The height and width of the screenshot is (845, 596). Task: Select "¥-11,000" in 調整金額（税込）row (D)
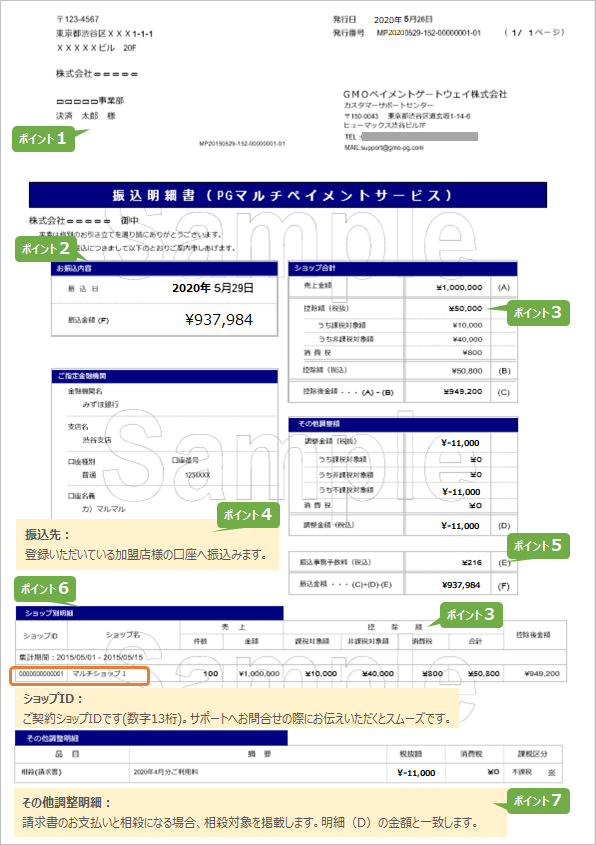tap(460, 526)
